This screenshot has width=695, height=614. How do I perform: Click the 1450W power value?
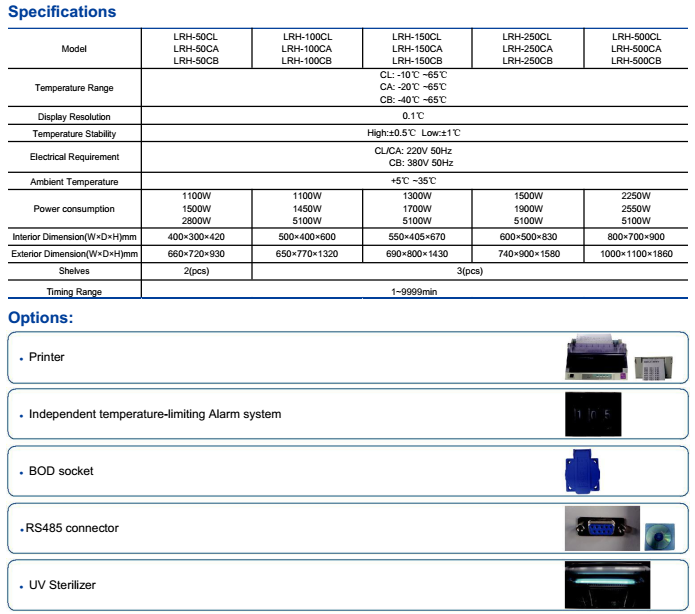click(307, 208)
